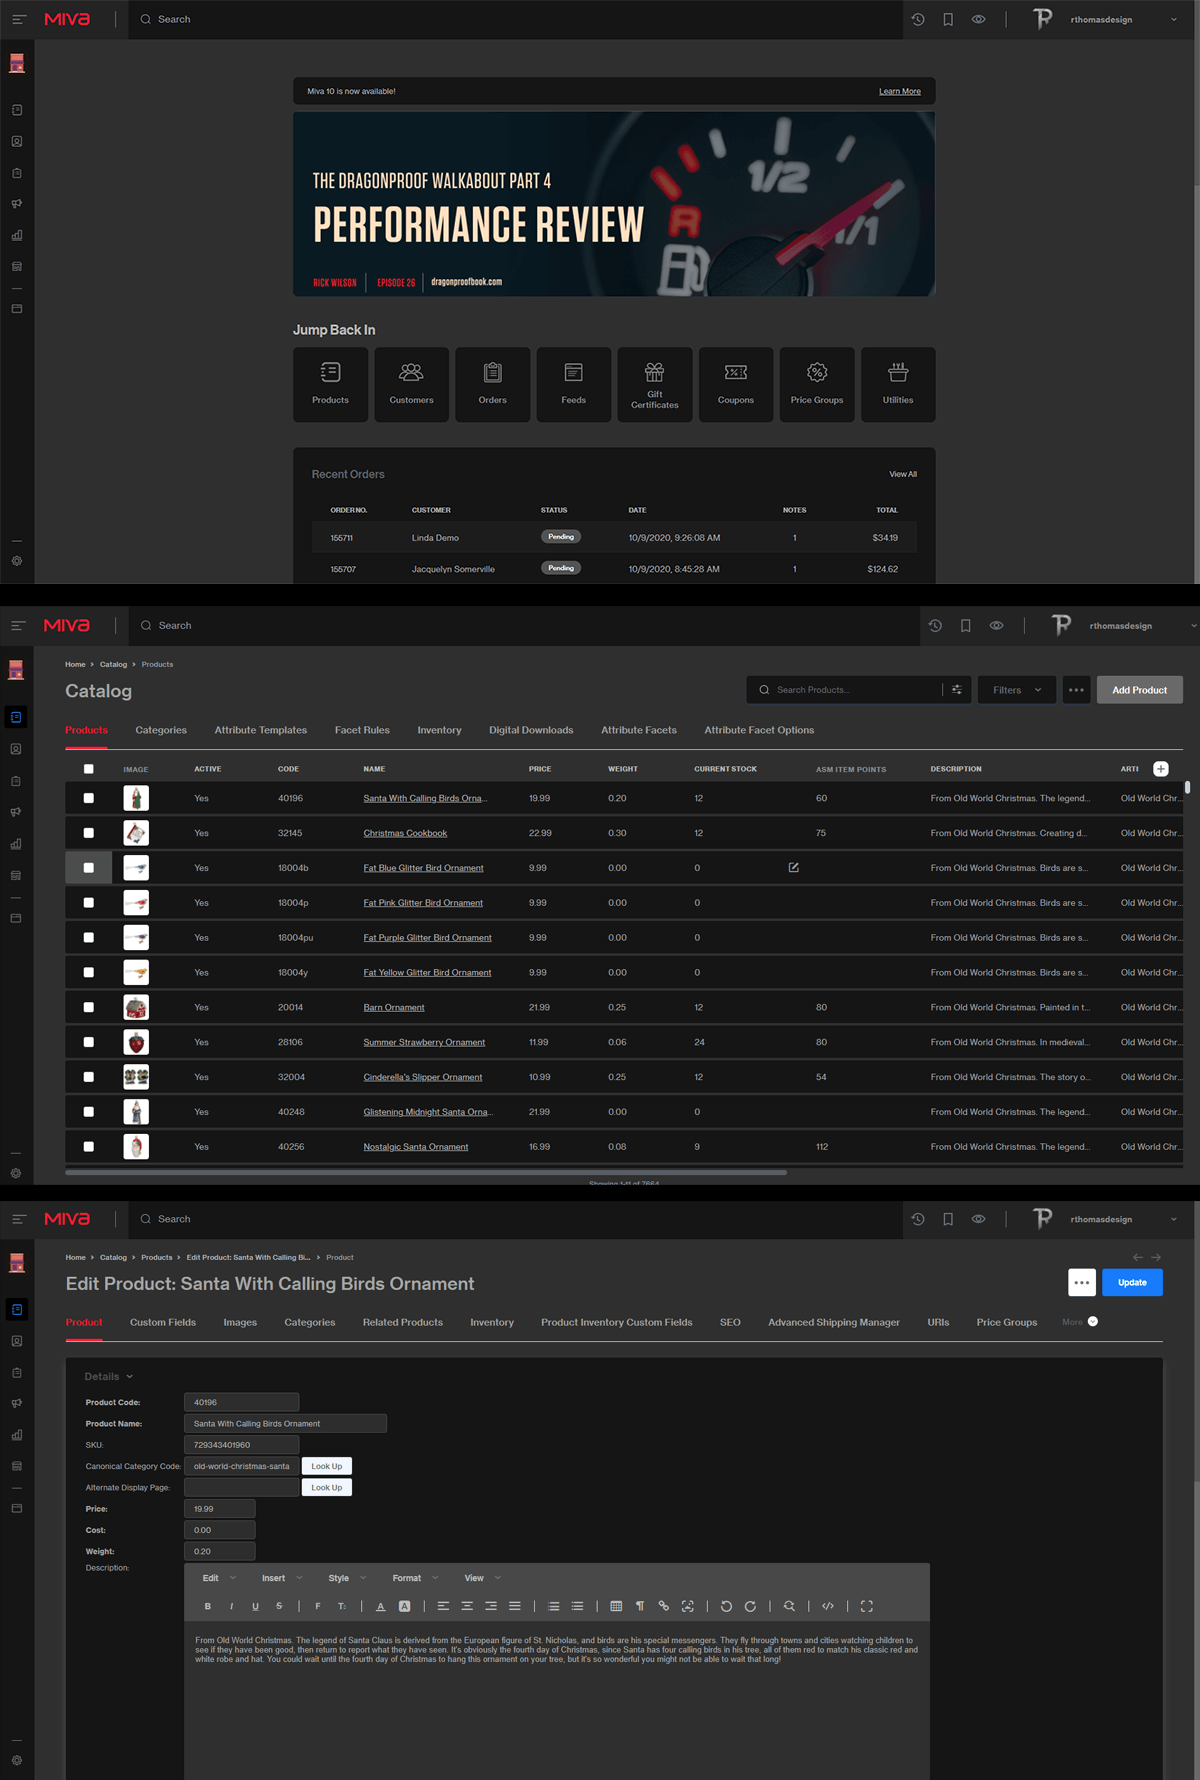Open the Gift Certificates tile
The image size is (1200, 1780).
pyautogui.click(x=655, y=384)
